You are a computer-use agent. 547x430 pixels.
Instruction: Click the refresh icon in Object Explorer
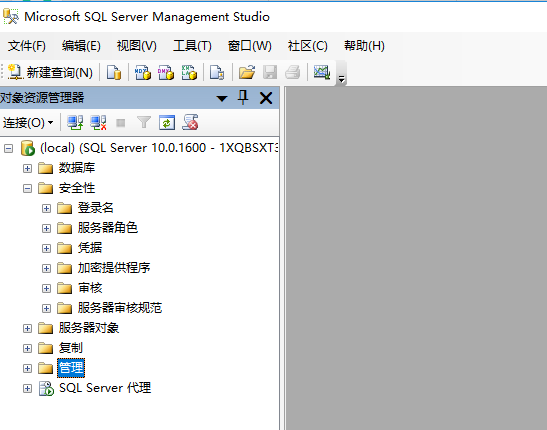click(167, 123)
